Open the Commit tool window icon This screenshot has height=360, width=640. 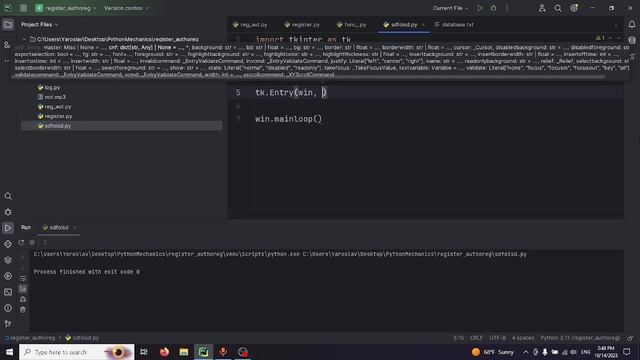[7, 44]
